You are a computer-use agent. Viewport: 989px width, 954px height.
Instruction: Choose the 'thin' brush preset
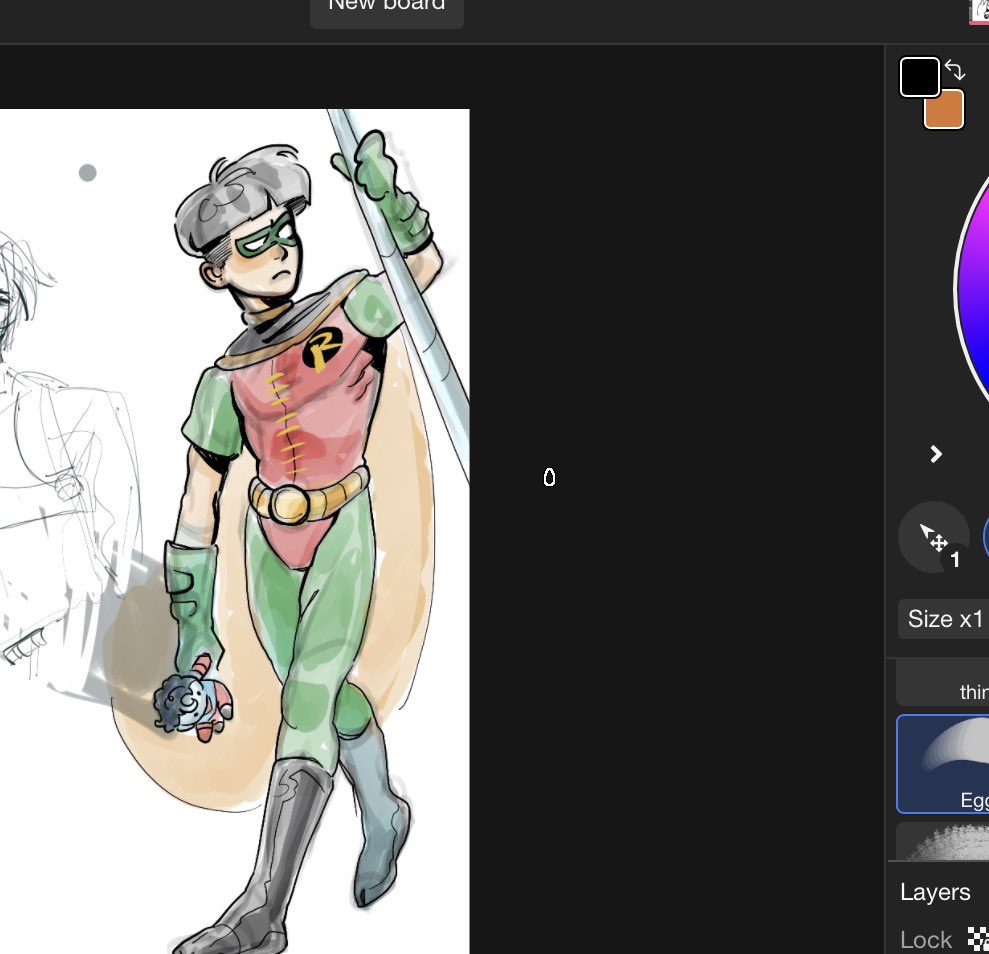coord(942,683)
